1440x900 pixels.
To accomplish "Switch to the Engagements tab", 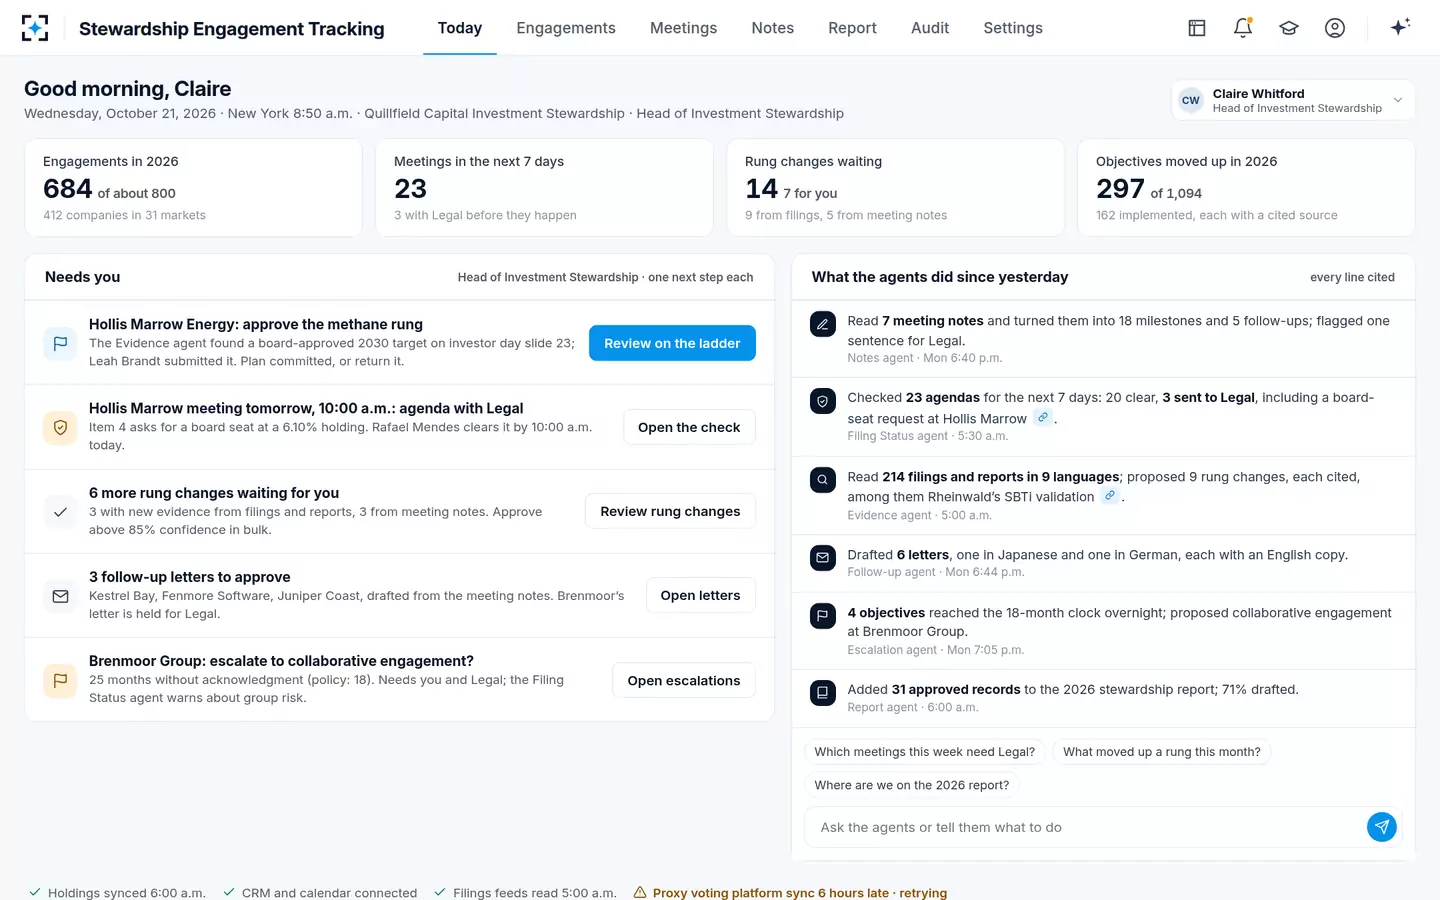I will tap(566, 28).
